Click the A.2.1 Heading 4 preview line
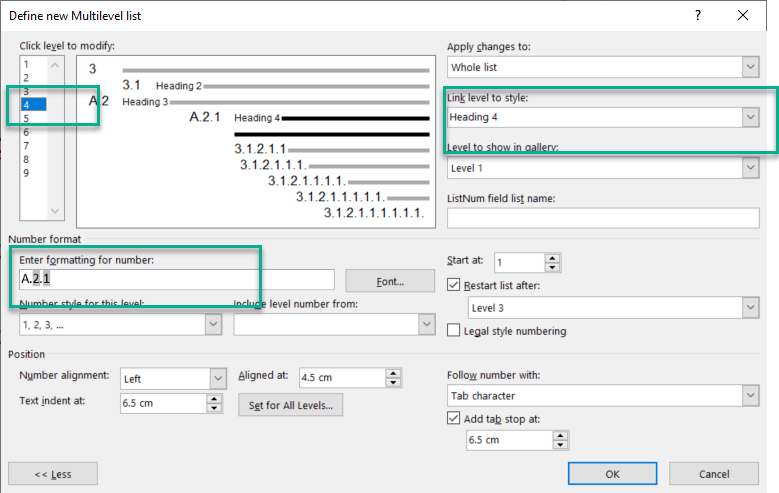Image resolution: width=779 pixels, height=493 pixels. point(309,118)
